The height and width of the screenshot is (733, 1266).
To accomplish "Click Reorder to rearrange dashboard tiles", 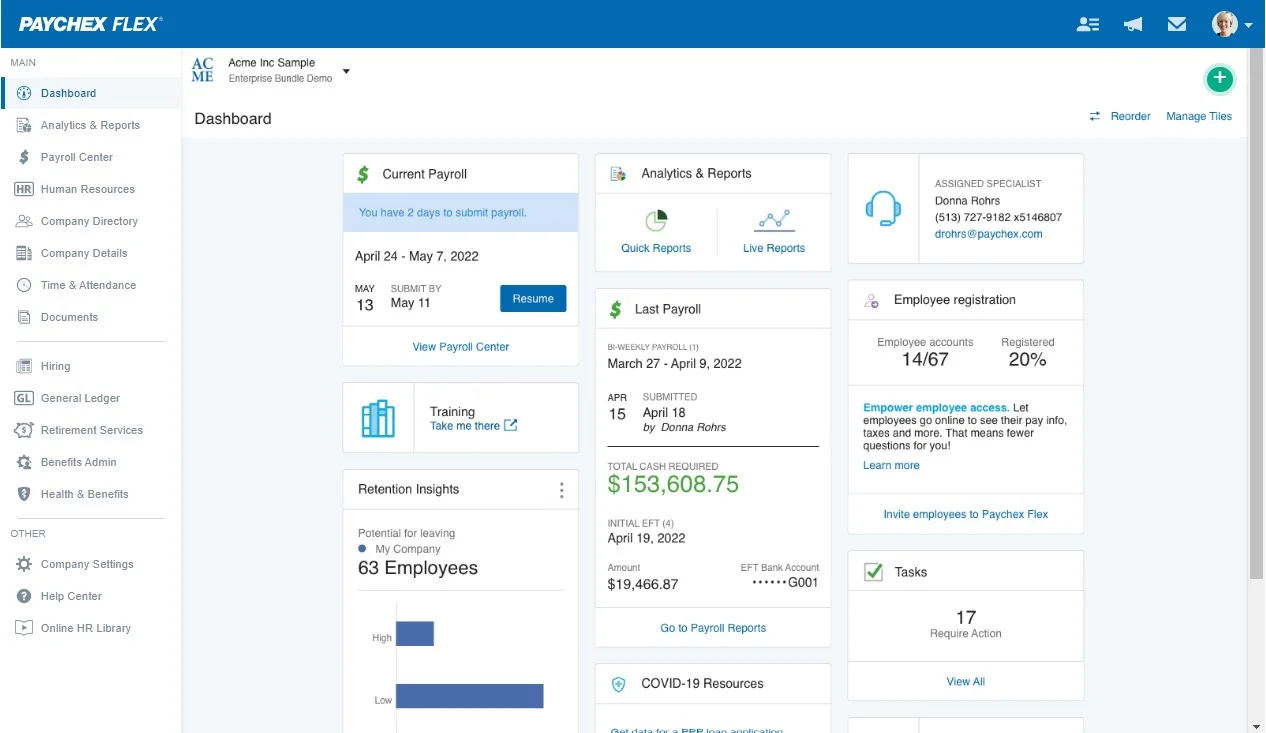I will click(x=1128, y=116).
